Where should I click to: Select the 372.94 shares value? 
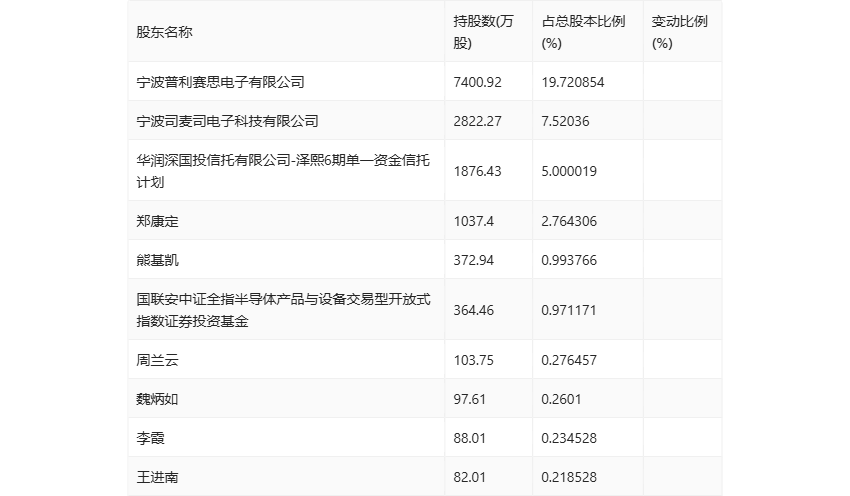click(x=473, y=260)
